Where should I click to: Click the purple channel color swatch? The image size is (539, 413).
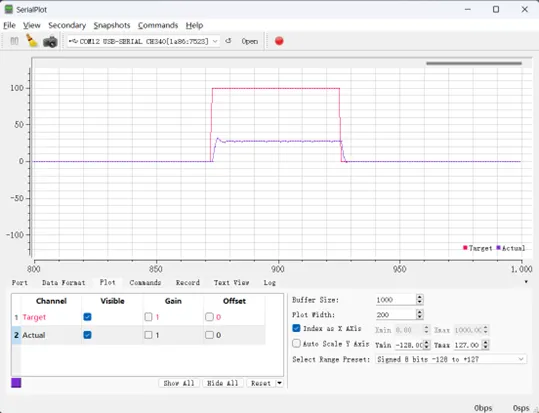coord(16,383)
